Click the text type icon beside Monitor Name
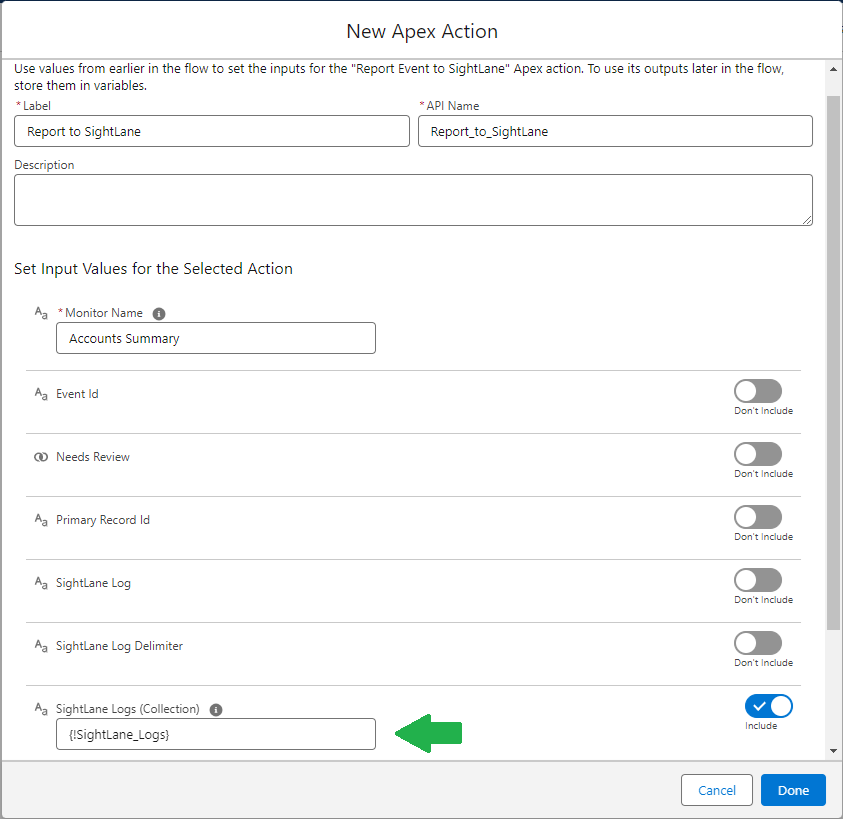The width and height of the screenshot is (843, 819). coord(41,313)
